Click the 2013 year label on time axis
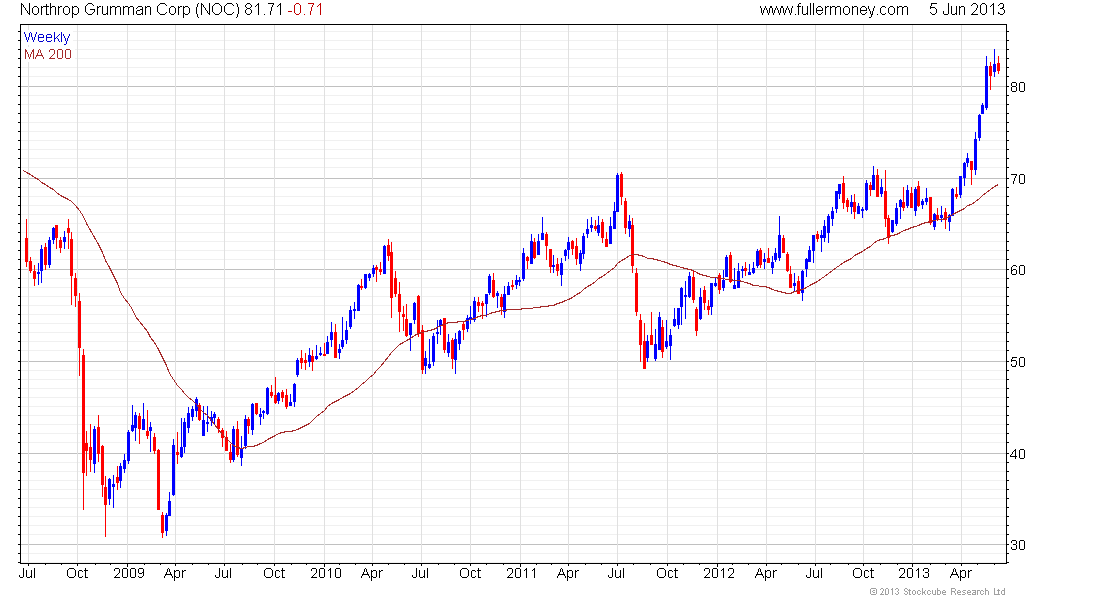The image size is (1100, 600). (x=914, y=573)
